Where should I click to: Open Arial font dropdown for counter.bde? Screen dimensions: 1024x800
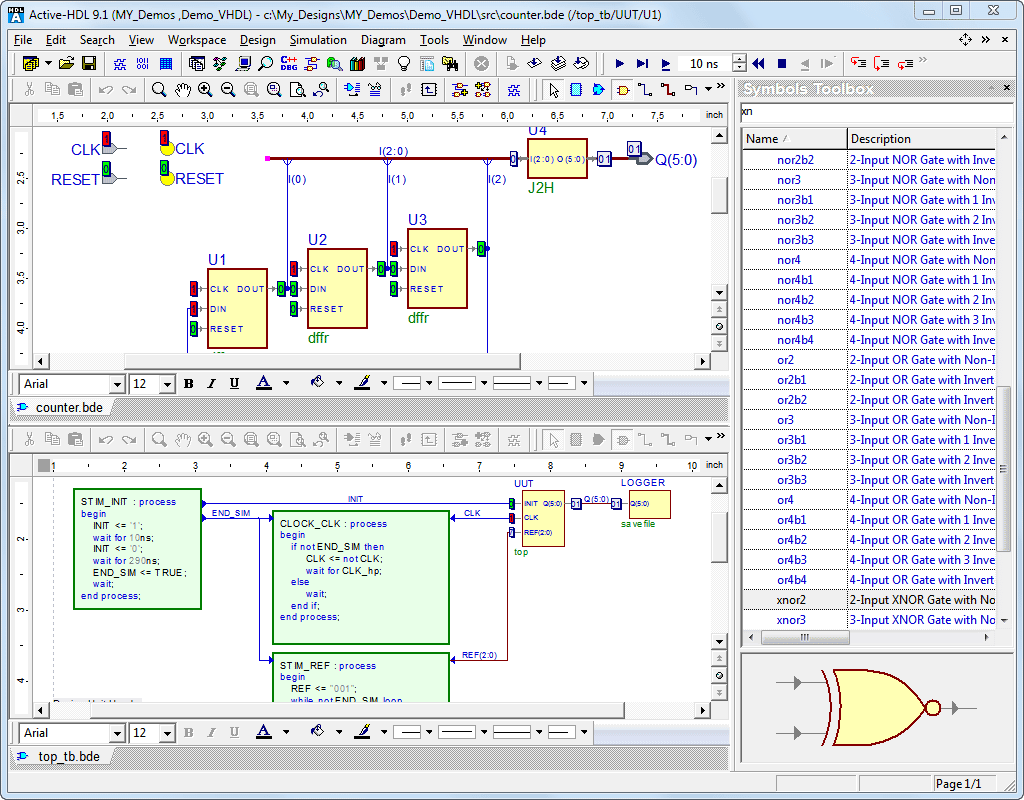point(117,384)
